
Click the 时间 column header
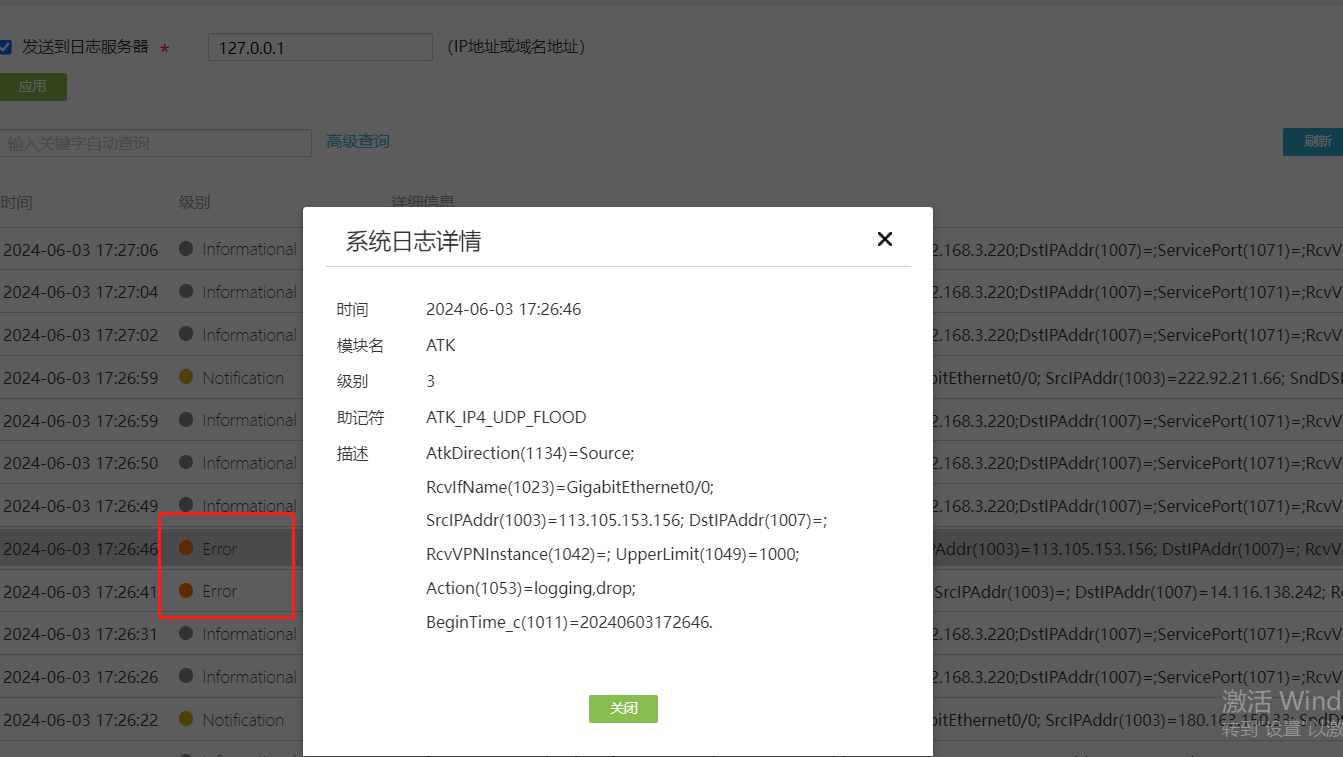tap(17, 203)
